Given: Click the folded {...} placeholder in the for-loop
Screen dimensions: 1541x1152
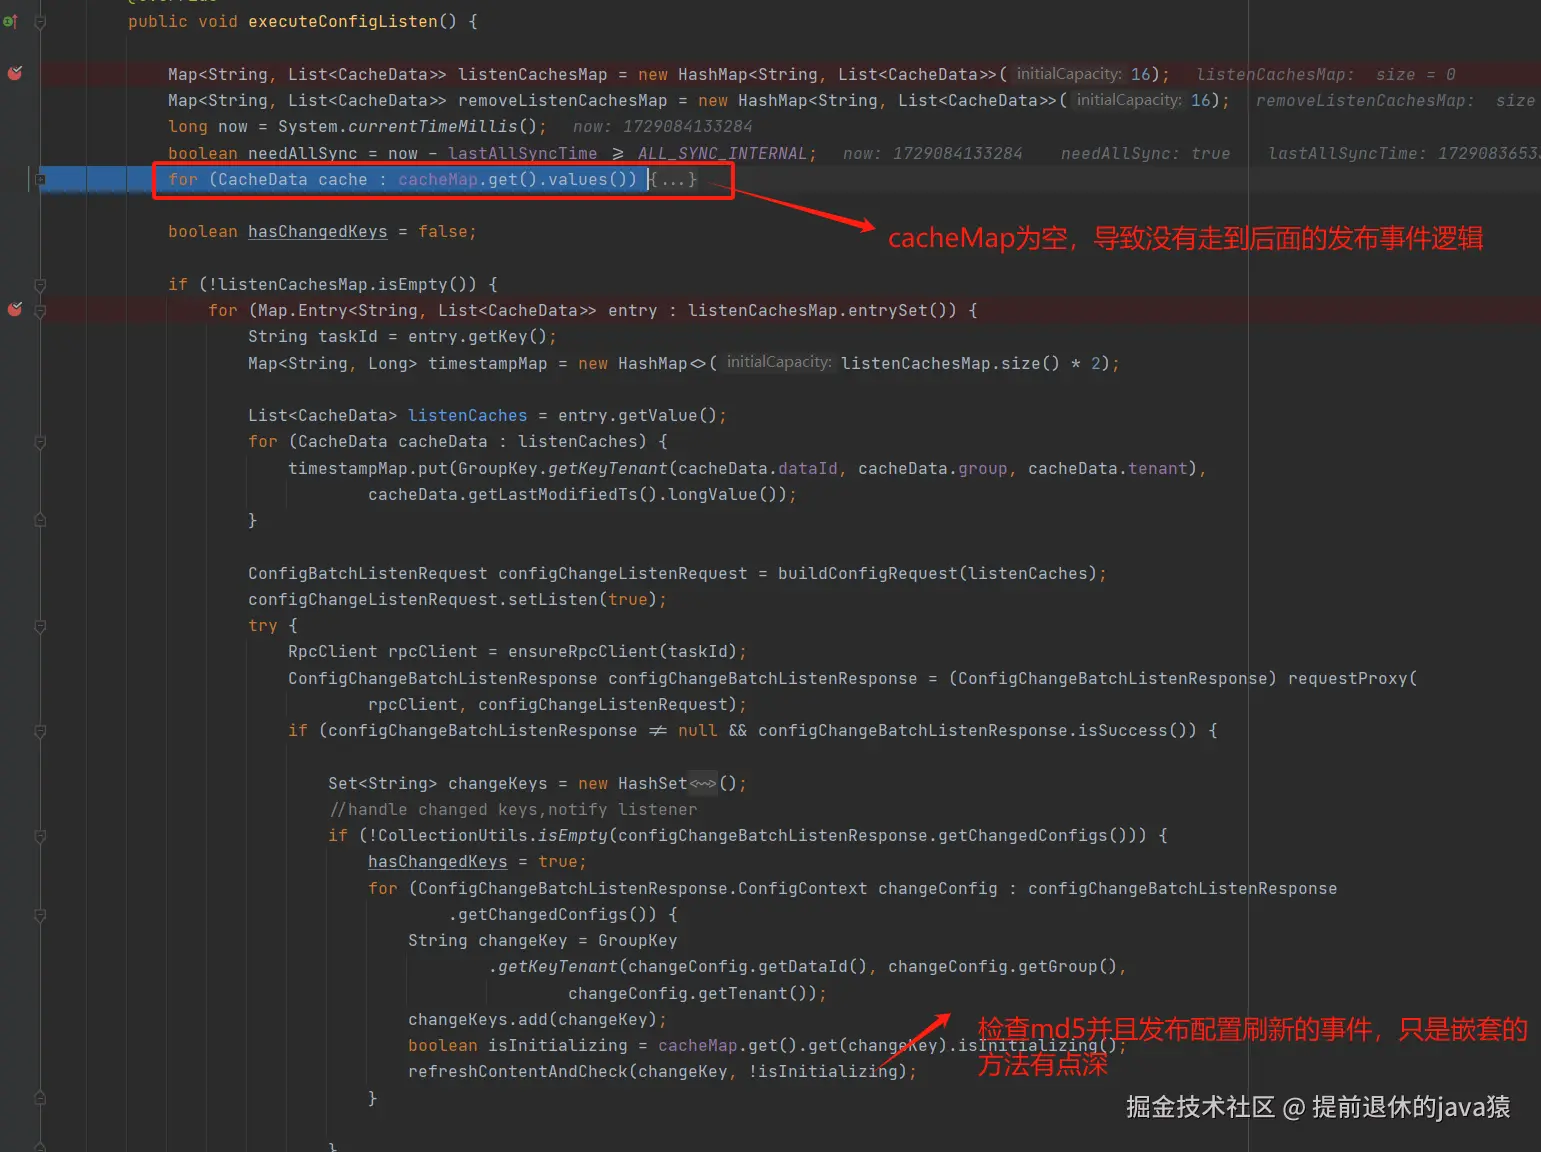Looking at the screenshot, I should pyautogui.click(x=673, y=180).
